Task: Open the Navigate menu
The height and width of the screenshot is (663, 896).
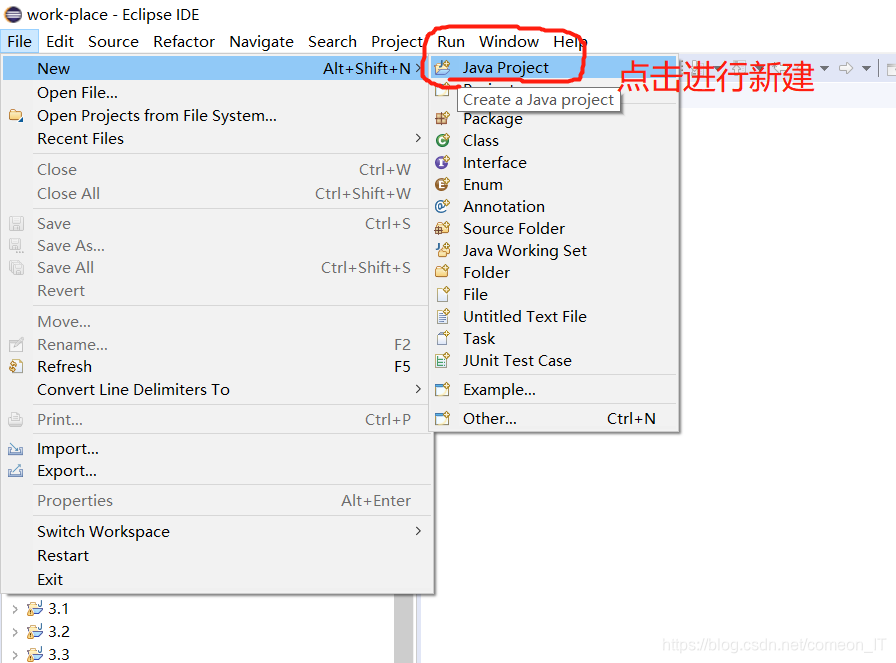Action: coord(261,42)
